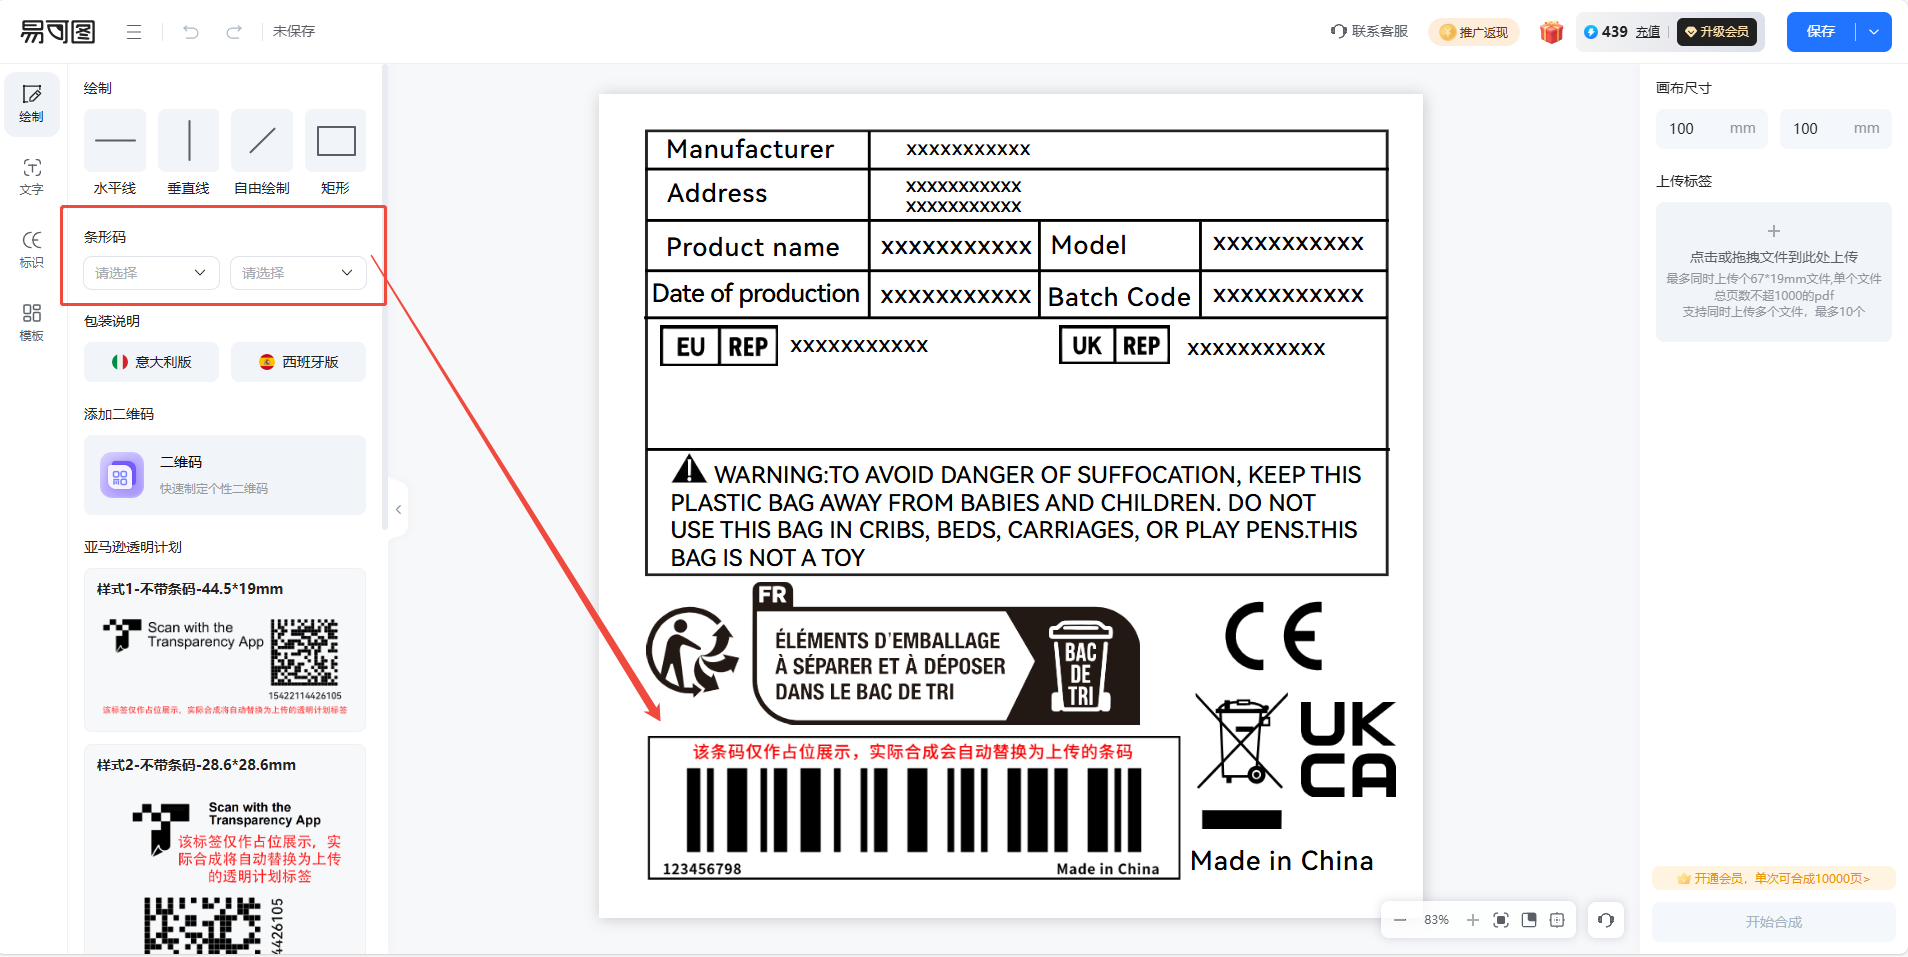Switch to the 文字 text sidebar tab
Image resolution: width=1908 pixels, height=957 pixels.
point(32,177)
